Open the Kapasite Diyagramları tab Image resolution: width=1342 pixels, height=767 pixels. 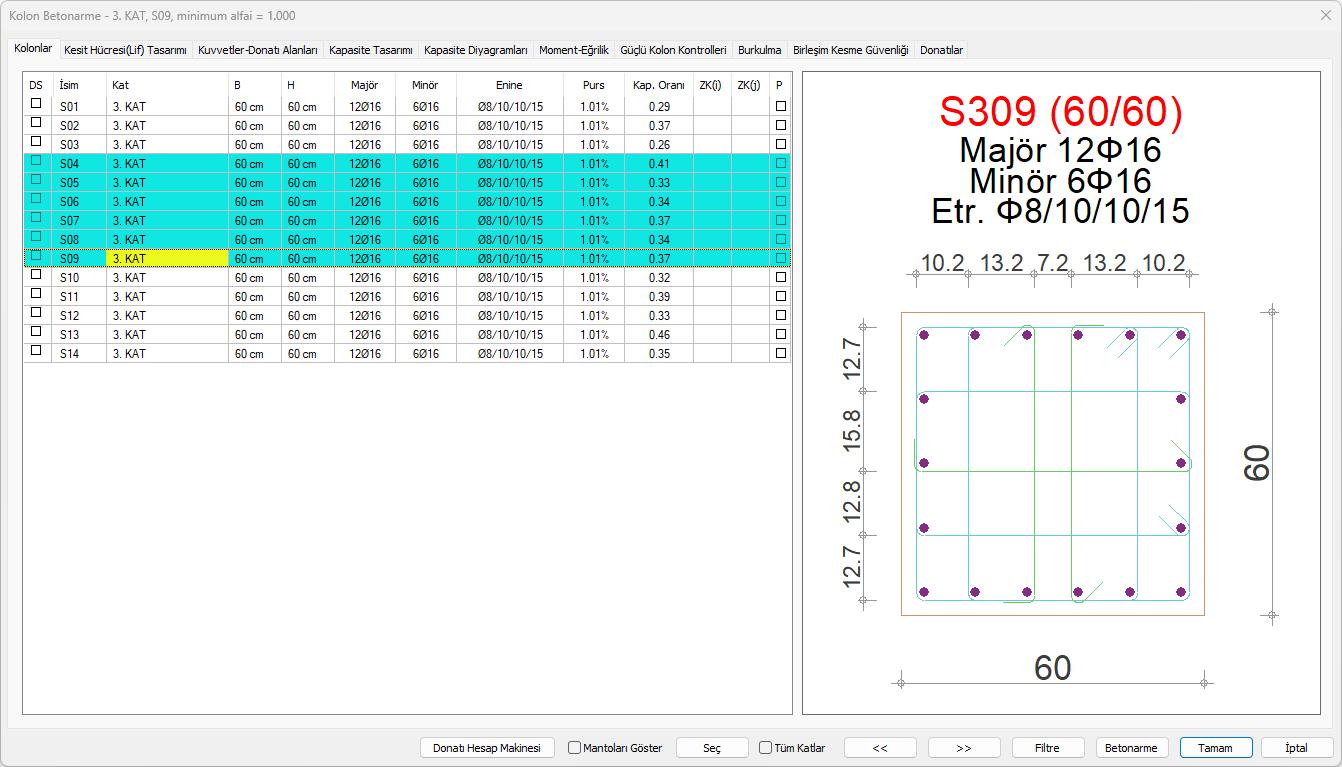point(475,49)
